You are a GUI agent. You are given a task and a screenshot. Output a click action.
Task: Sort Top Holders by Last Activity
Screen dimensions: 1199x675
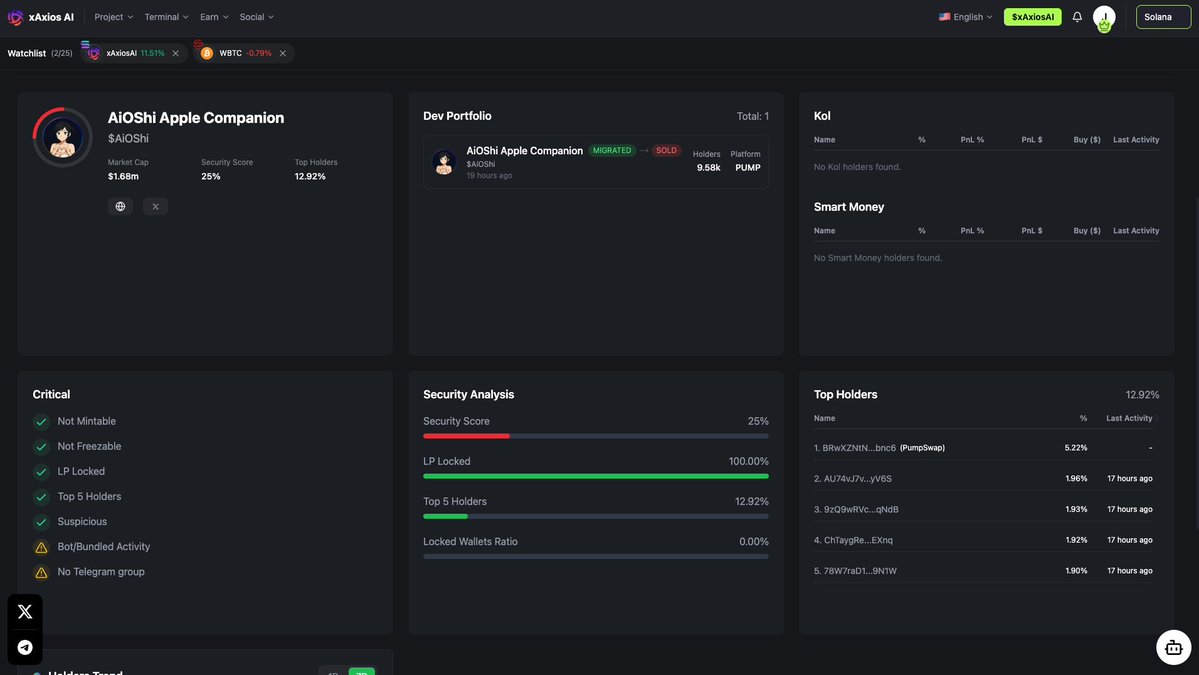pos(1129,418)
